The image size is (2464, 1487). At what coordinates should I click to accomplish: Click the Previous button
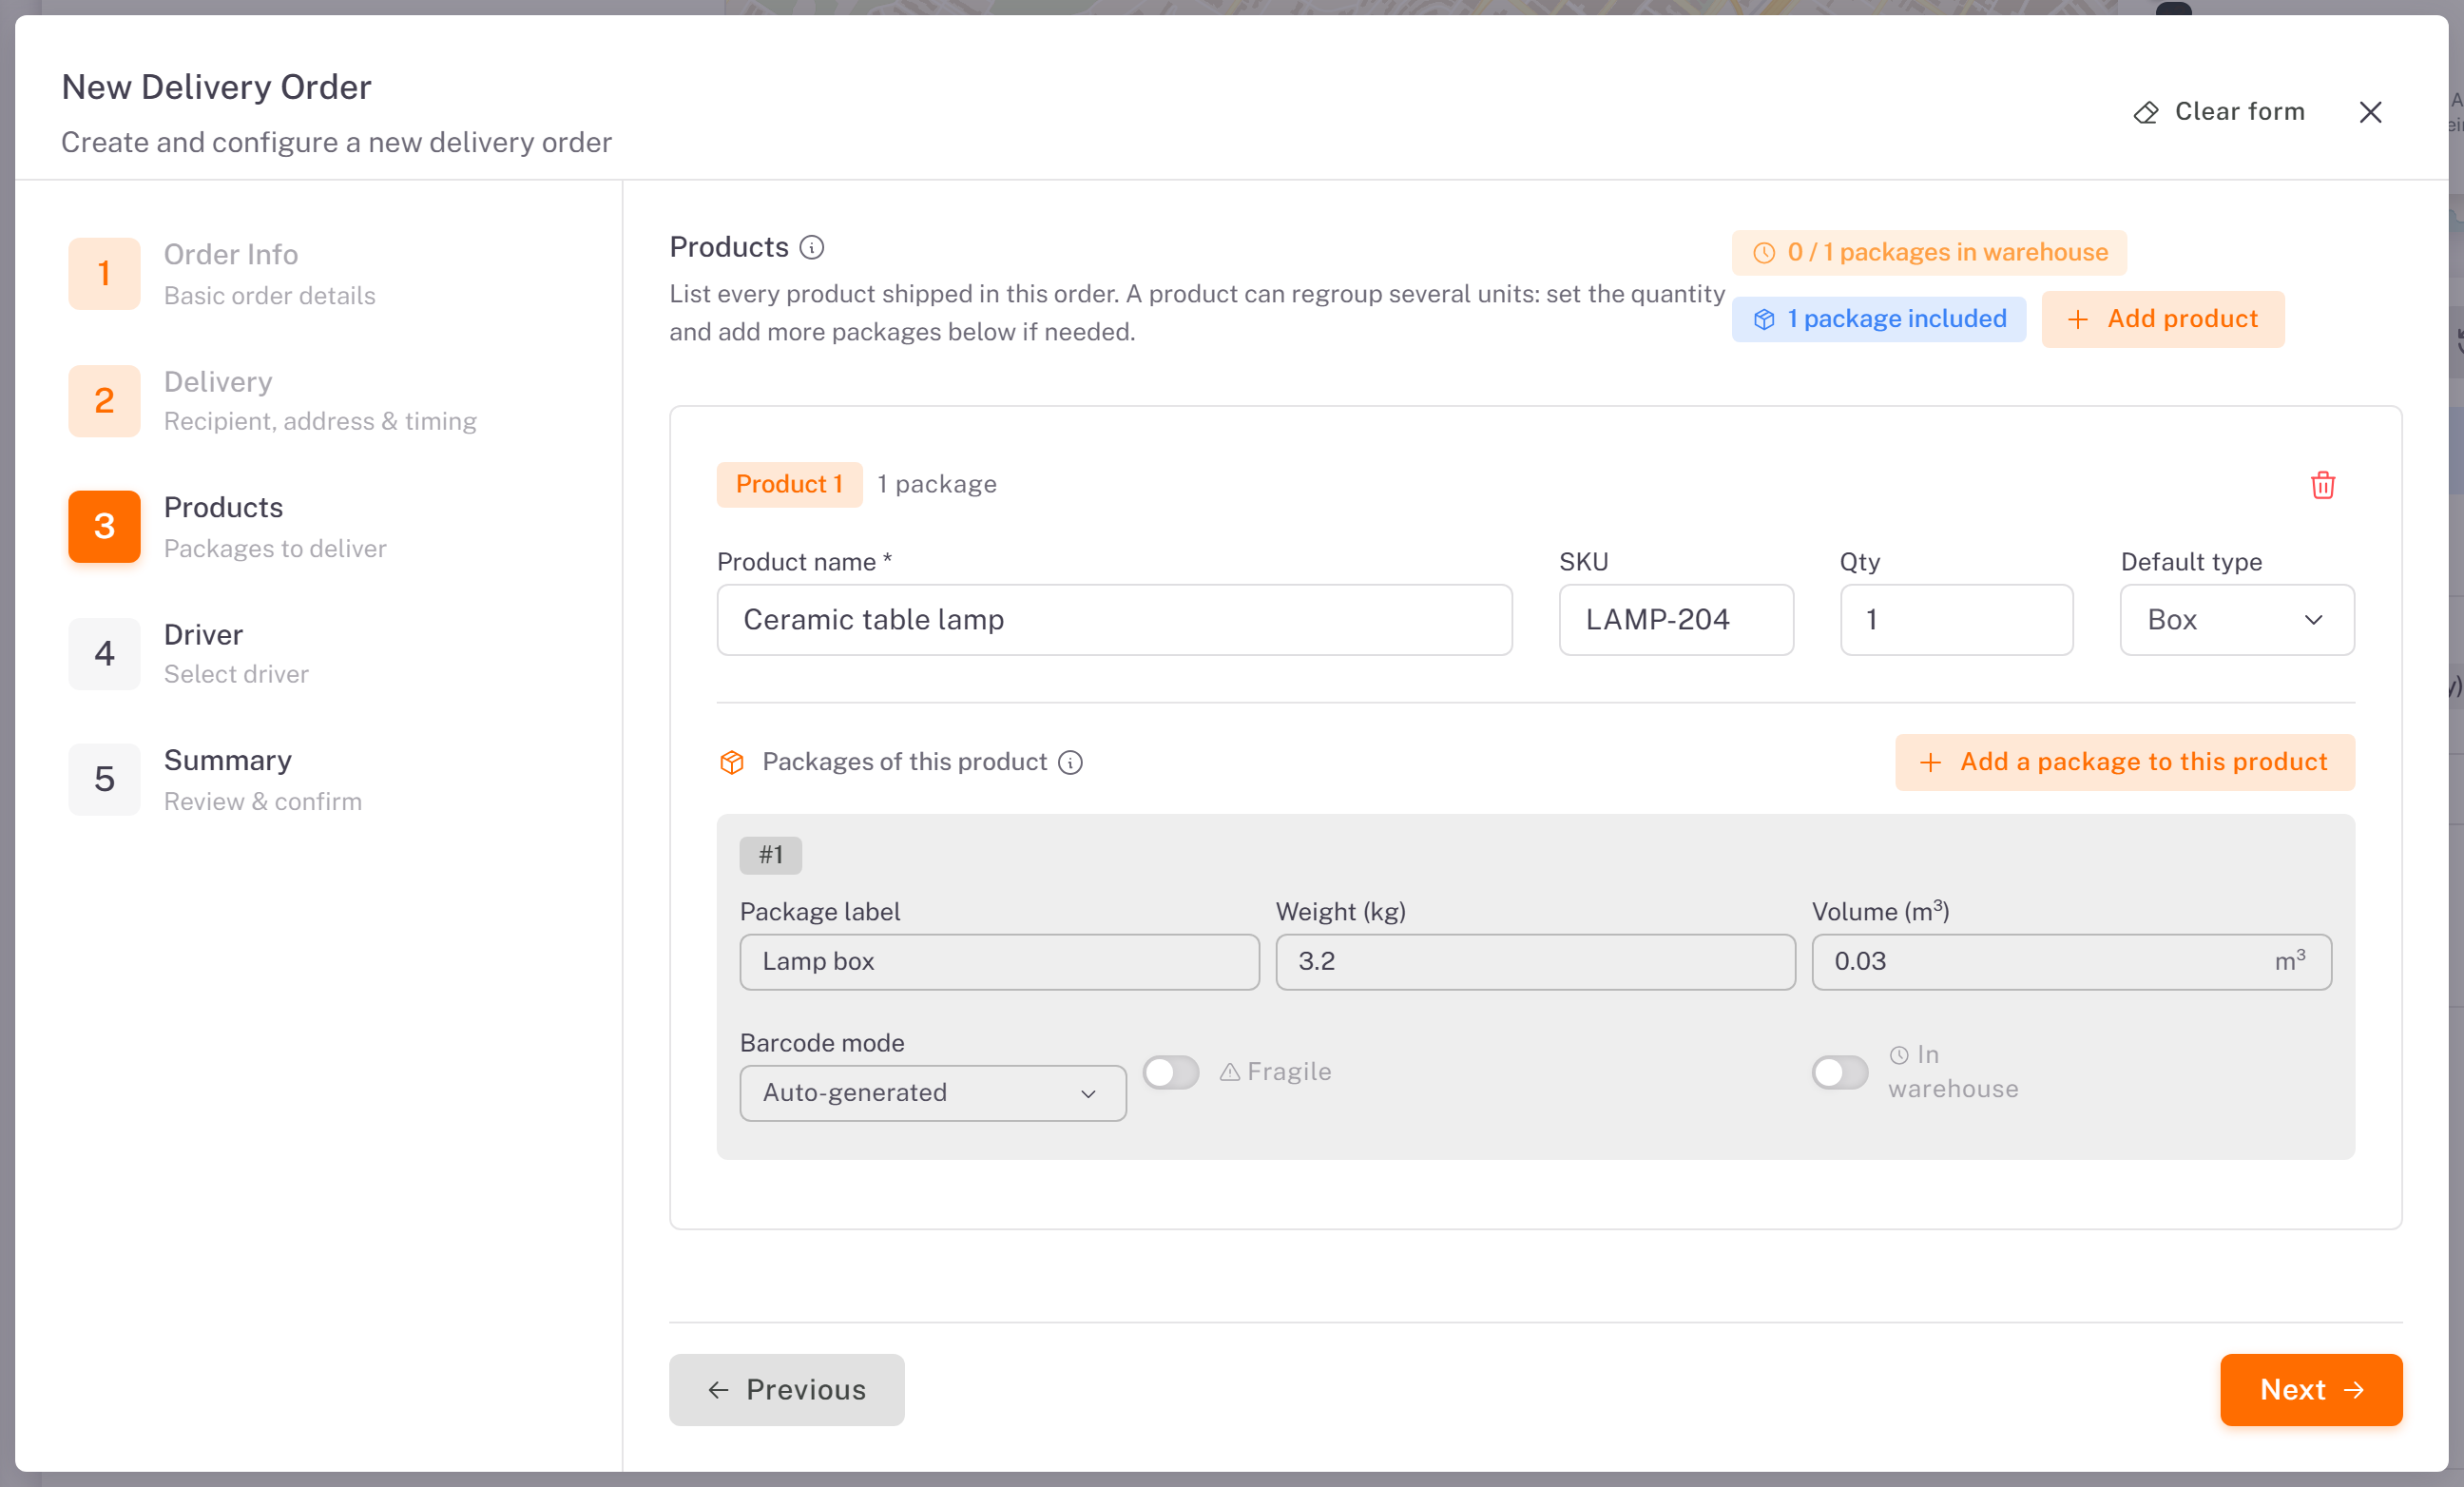(x=786, y=1390)
